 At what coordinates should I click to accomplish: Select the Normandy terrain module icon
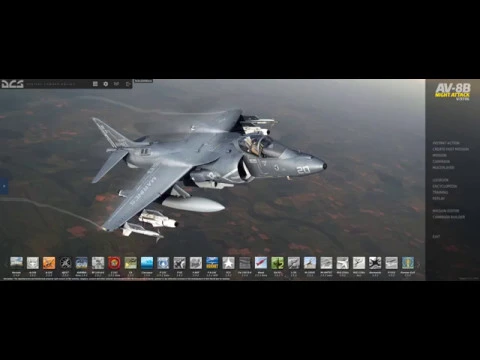click(x=375, y=263)
